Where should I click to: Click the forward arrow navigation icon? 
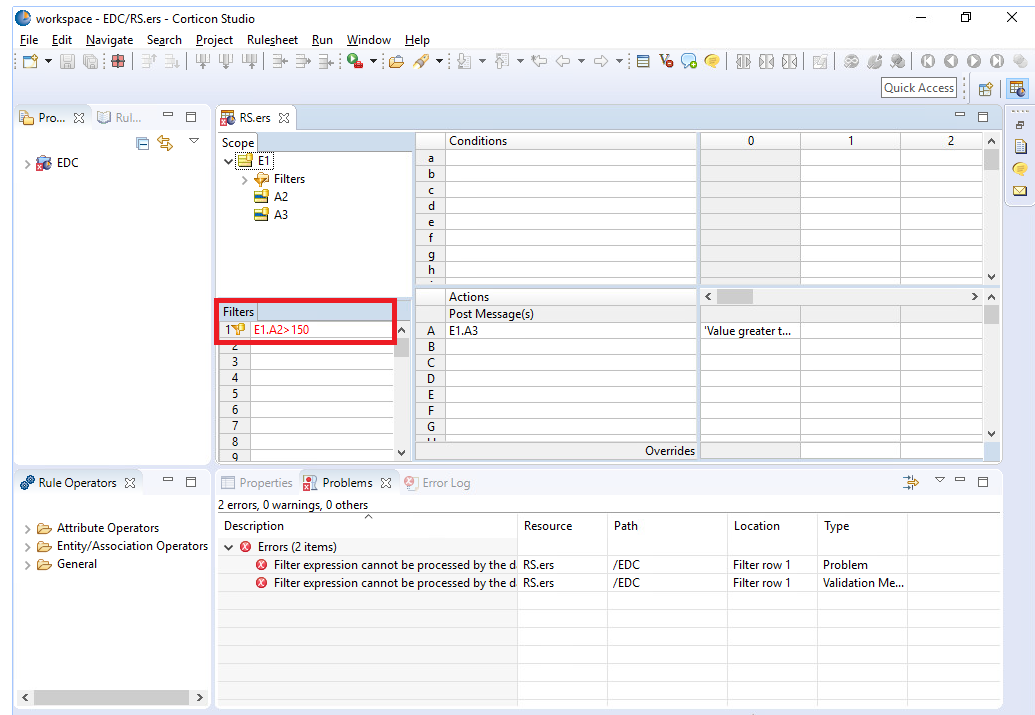[601, 61]
